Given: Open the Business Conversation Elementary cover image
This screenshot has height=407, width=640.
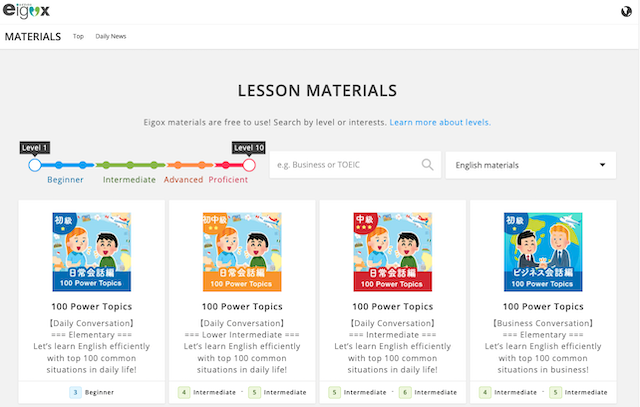Looking at the screenshot, I should pos(543,252).
